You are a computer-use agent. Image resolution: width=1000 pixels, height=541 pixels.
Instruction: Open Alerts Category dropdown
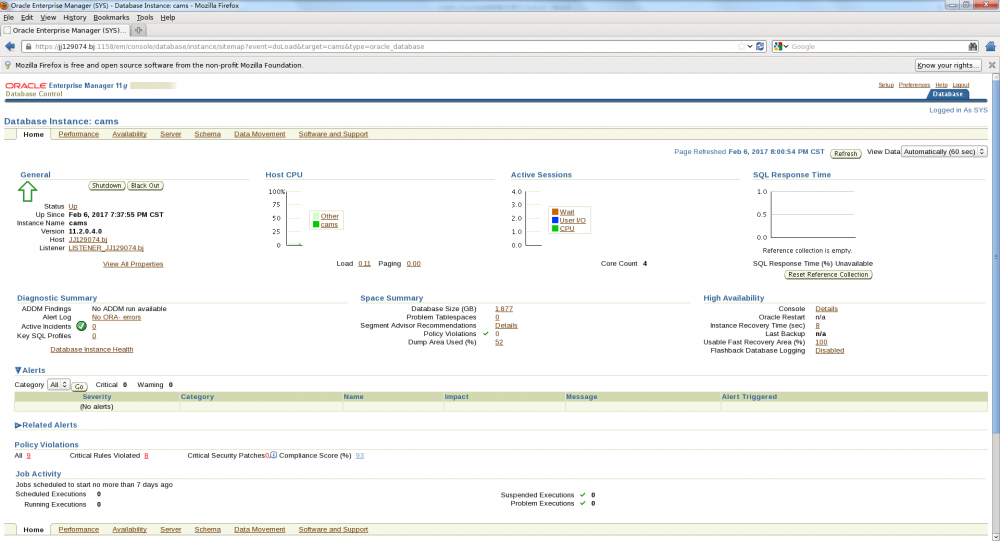tap(58, 384)
